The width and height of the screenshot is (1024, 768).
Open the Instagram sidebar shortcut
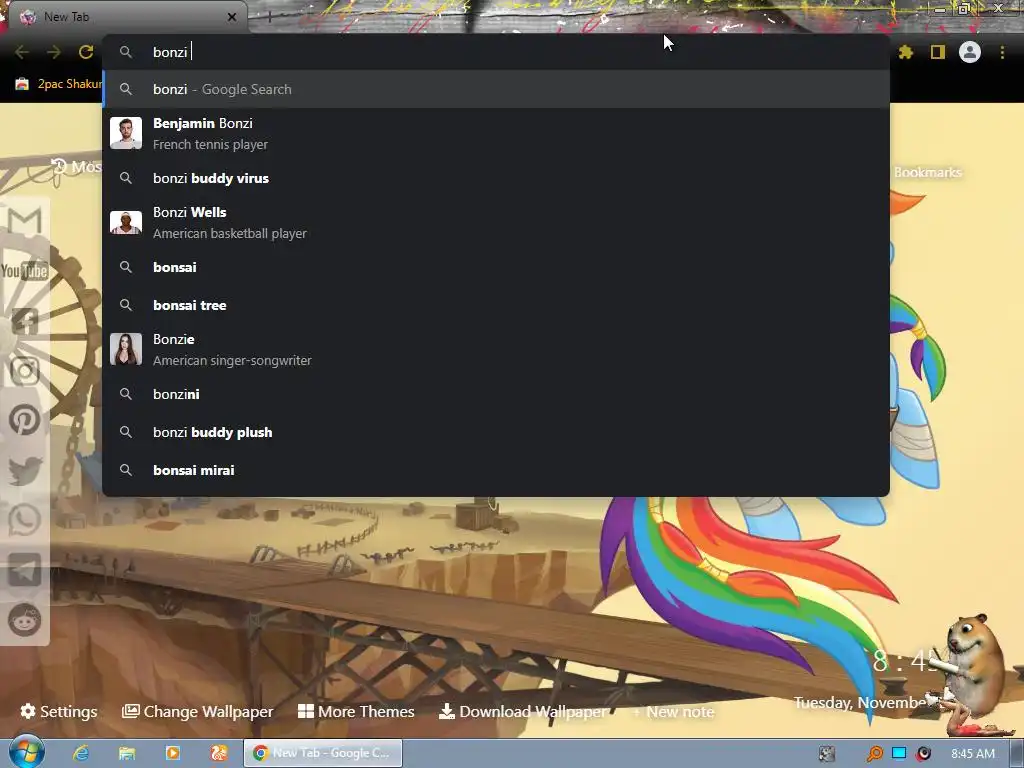tap(24, 371)
